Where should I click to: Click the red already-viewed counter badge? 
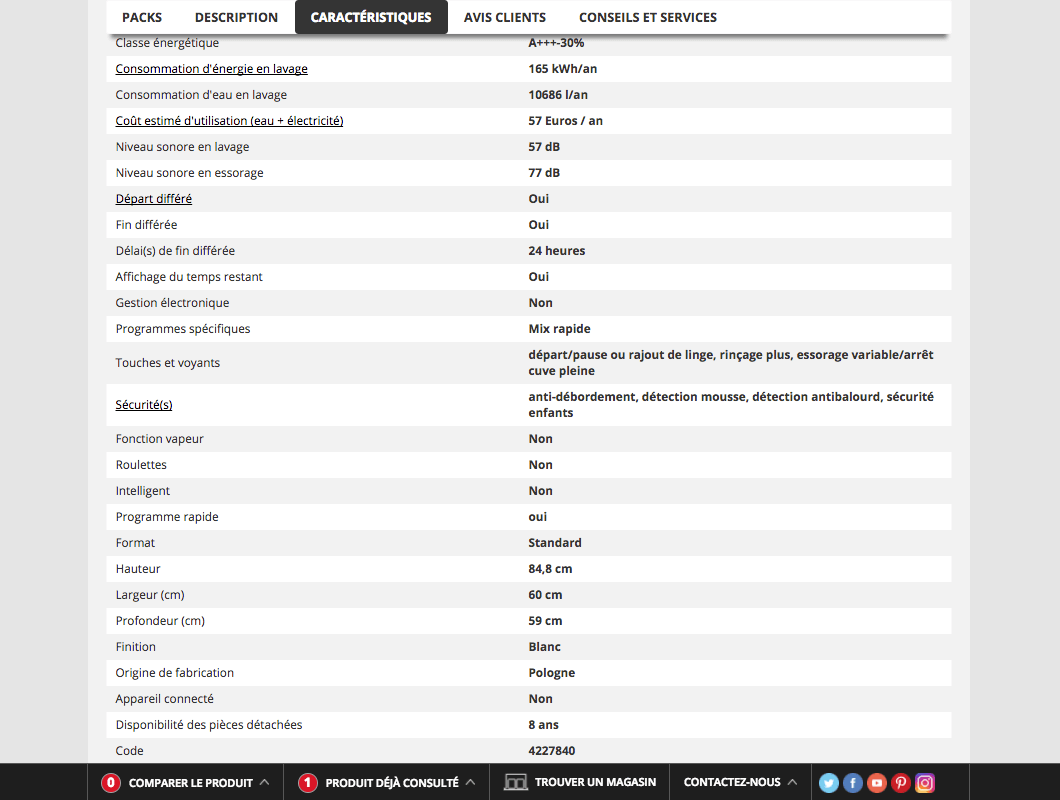click(308, 783)
